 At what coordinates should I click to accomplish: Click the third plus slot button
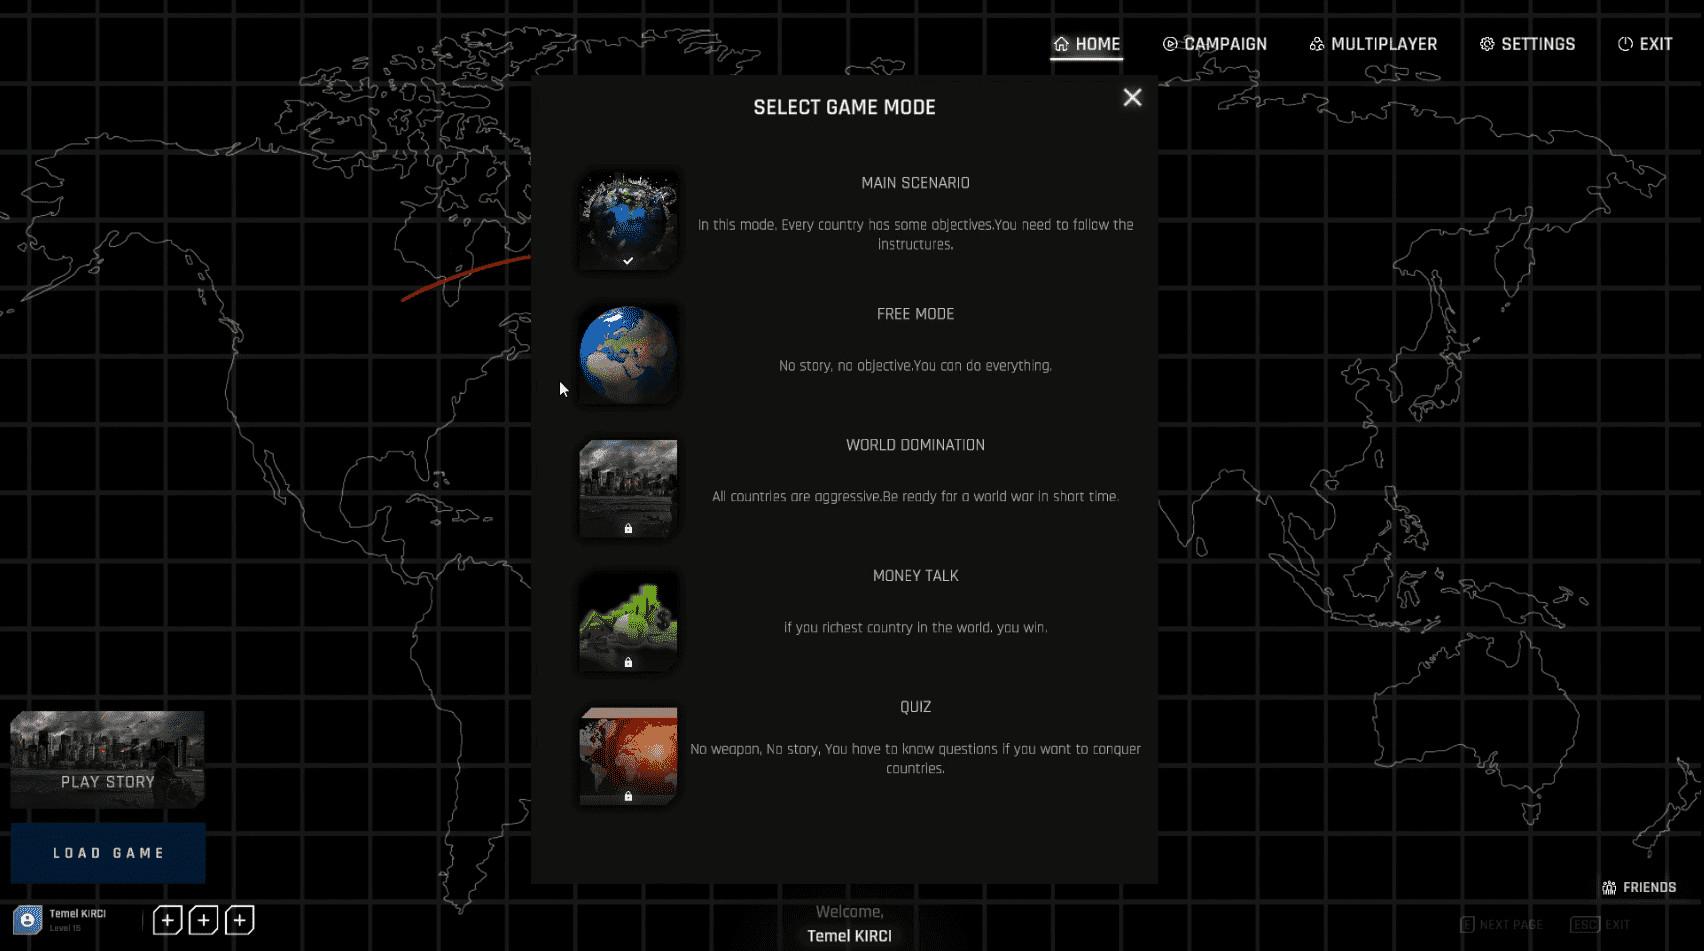[239, 920]
